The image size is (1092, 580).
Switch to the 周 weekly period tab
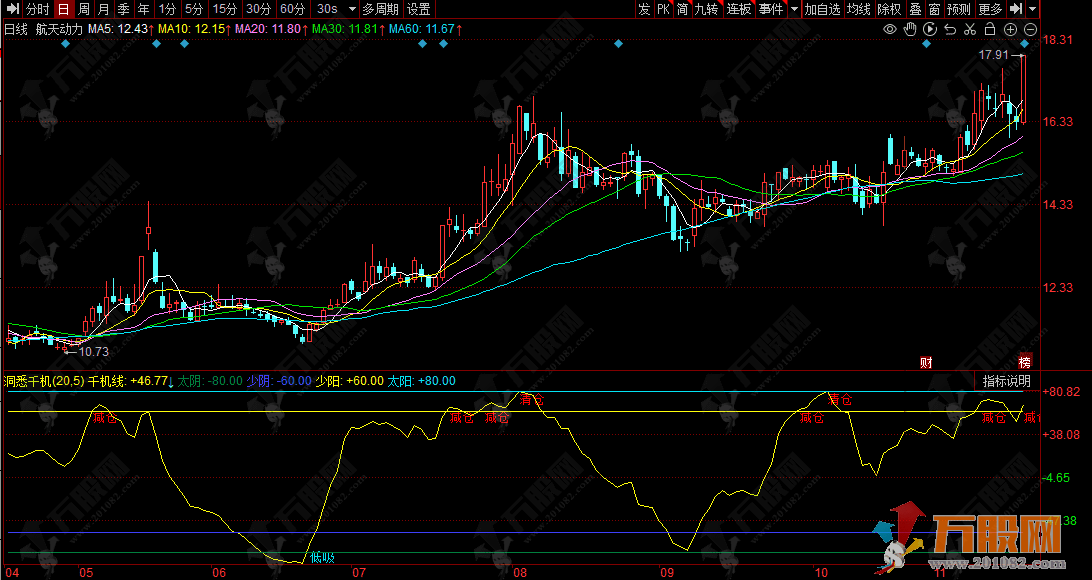[x=83, y=9]
